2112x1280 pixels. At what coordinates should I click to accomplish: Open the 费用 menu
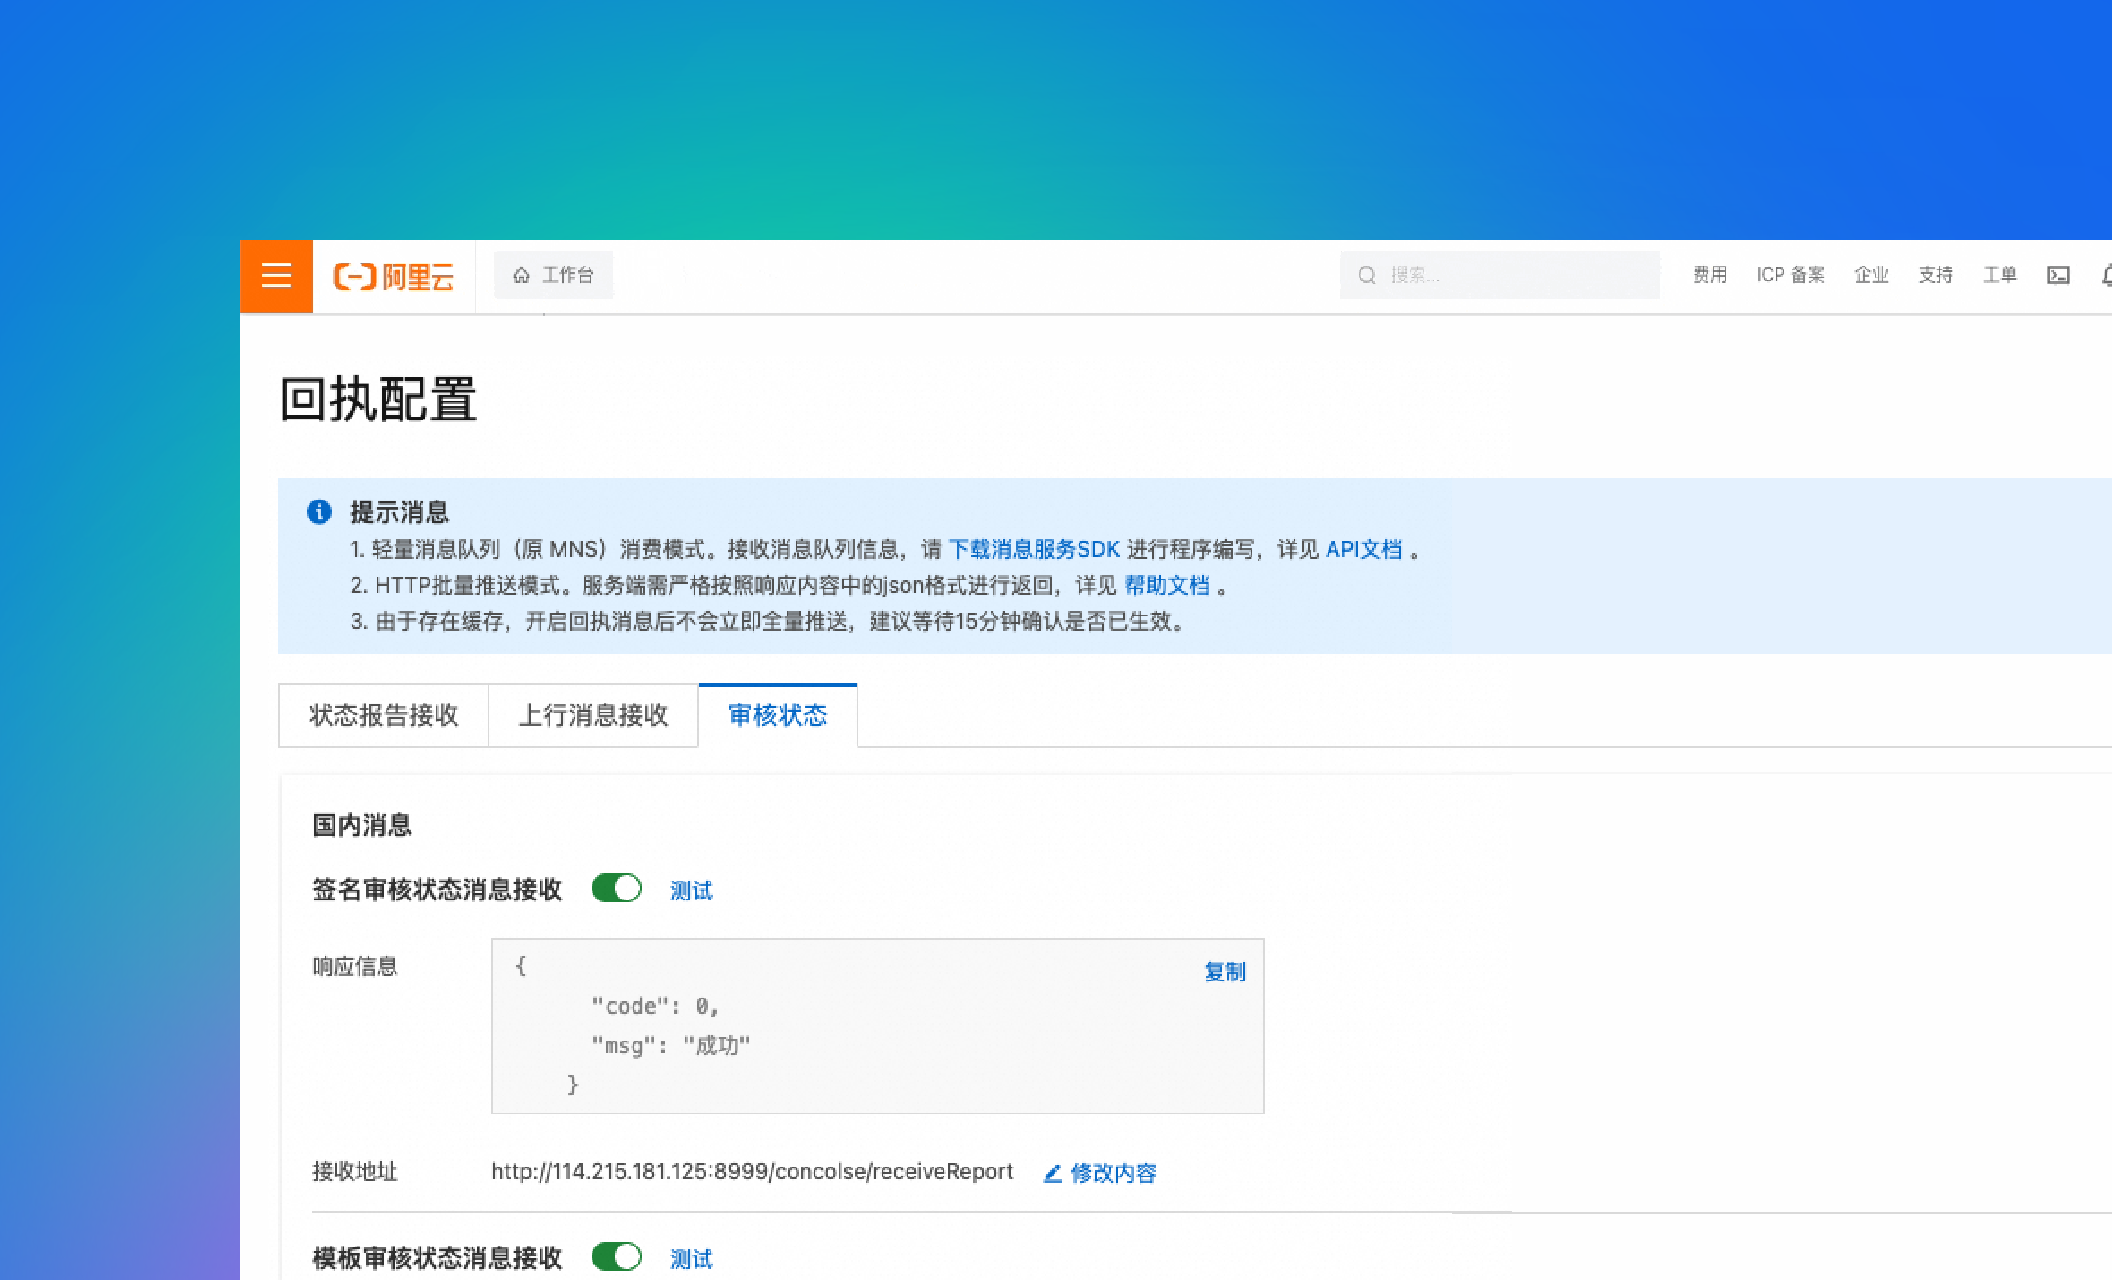(1709, 275)
